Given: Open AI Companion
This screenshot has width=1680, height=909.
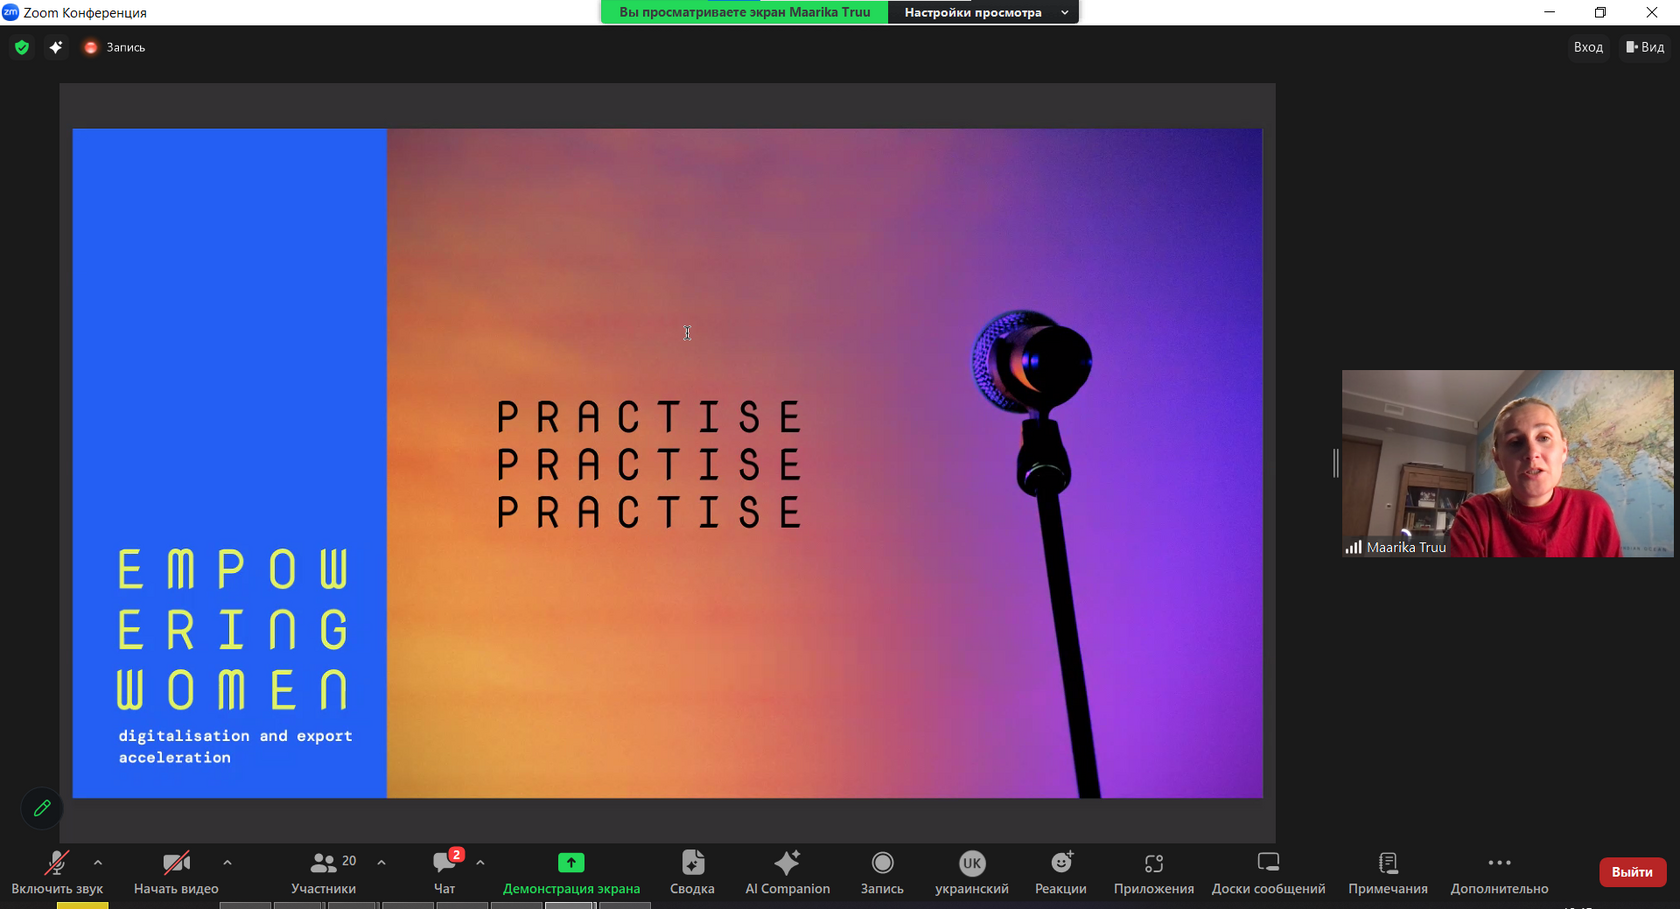Looking at the screenshot, I should (788, 872).
